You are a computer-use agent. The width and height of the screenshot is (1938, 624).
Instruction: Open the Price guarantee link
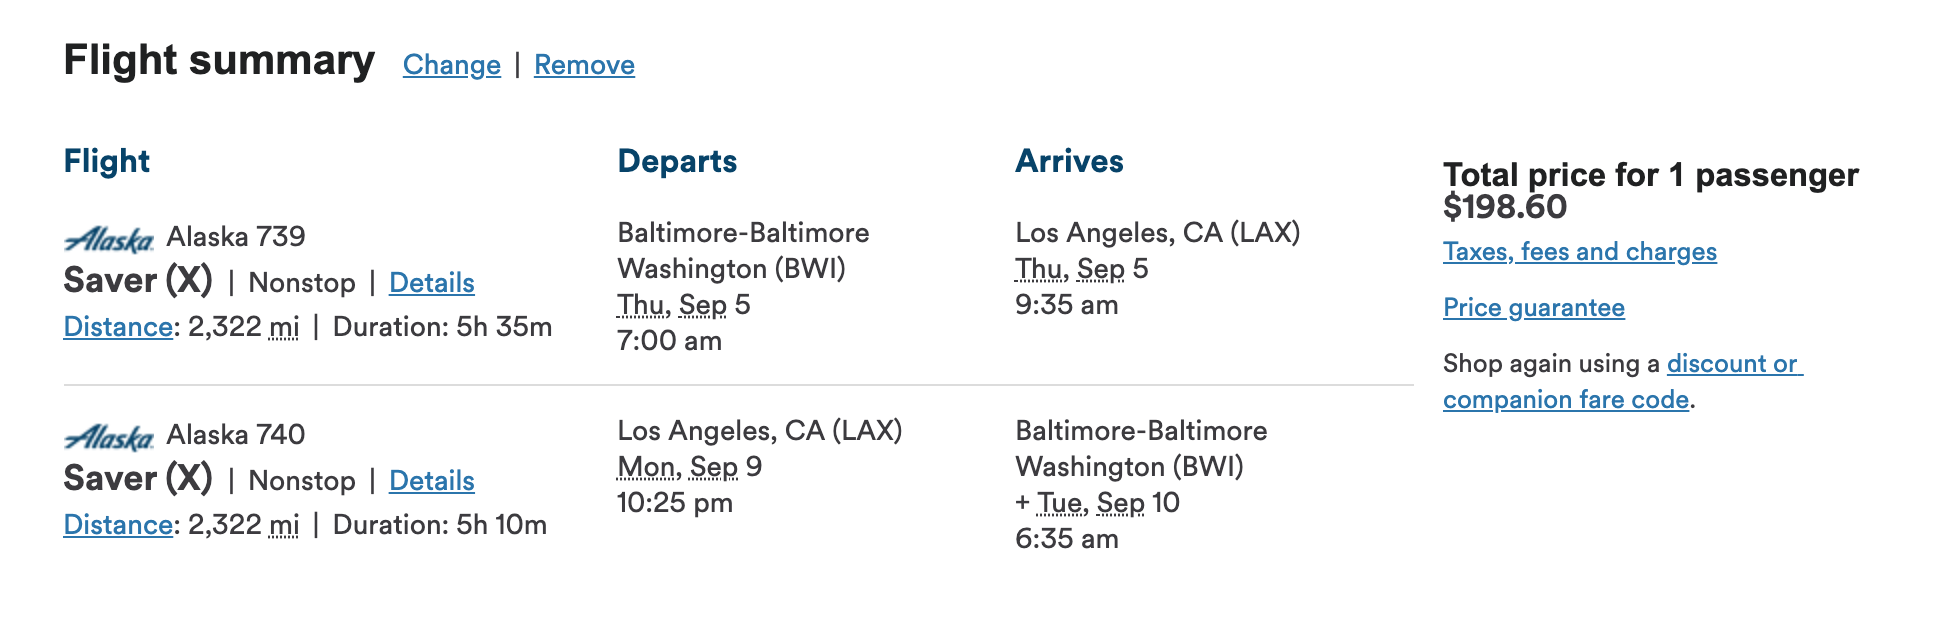1534,308
